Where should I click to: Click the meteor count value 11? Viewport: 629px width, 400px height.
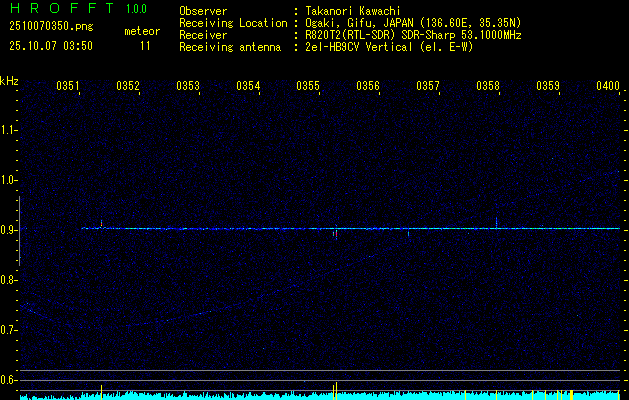[x=146, y=46]
